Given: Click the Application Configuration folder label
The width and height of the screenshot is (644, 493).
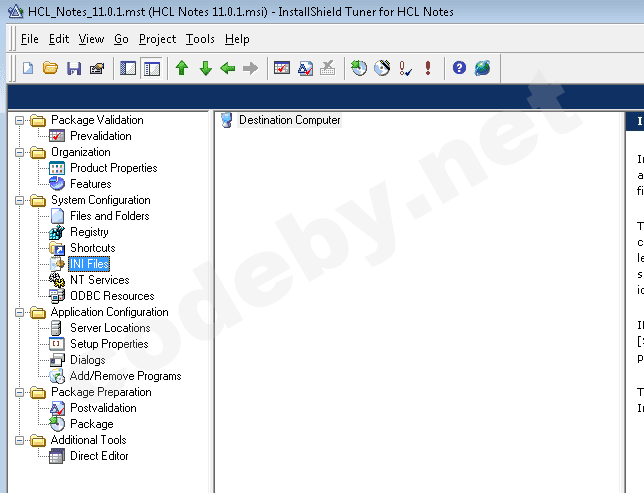Looking at the screenshot, I should [110, 313].
